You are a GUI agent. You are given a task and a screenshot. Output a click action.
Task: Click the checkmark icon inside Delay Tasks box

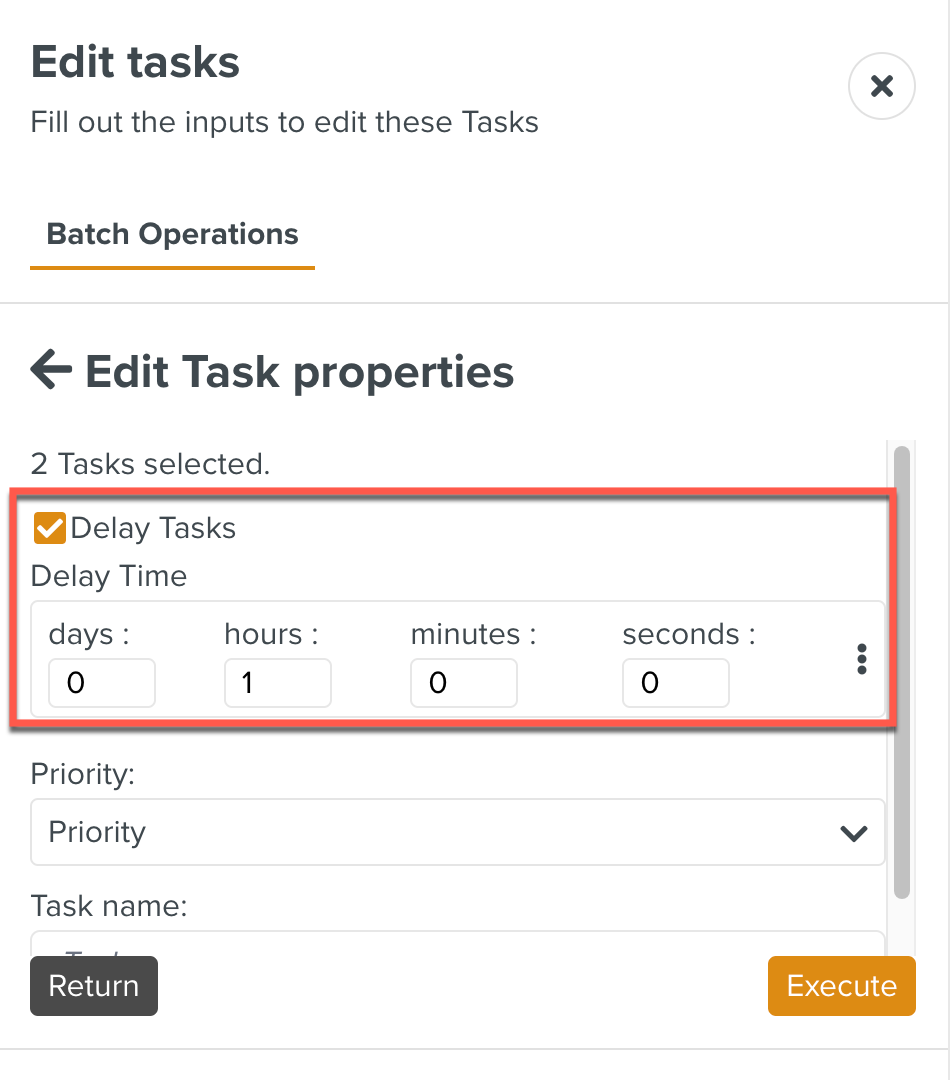pos(49,527)
